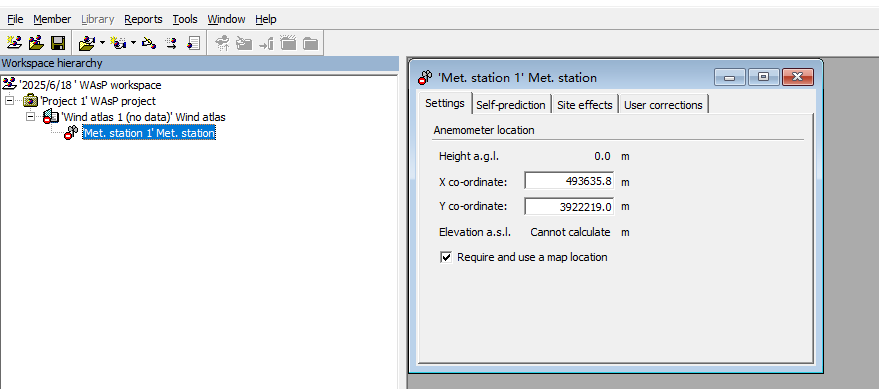879x389 pixels.
Task: Click the open workspace folder icon
Action: tap(36, 43)
